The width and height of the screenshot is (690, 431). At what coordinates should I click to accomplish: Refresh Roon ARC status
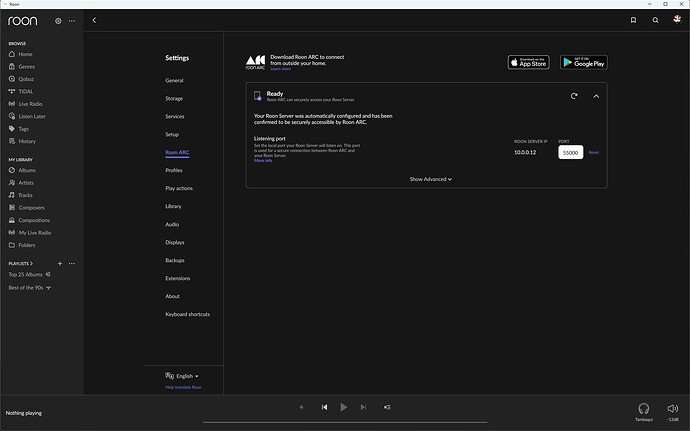coord(574,96)
